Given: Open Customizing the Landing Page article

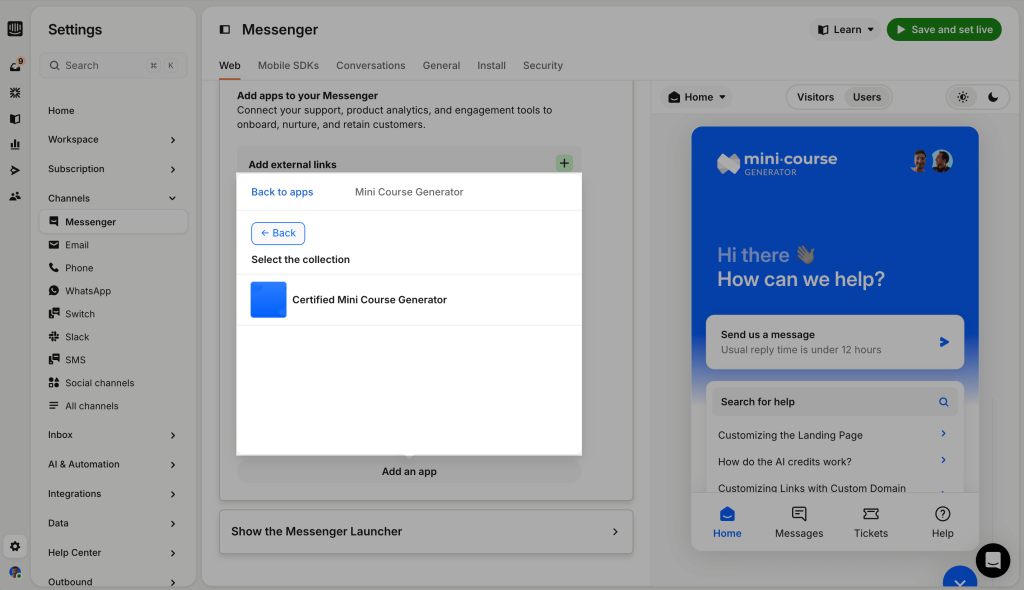Looking at the screenshot, I should pos(835,435).
